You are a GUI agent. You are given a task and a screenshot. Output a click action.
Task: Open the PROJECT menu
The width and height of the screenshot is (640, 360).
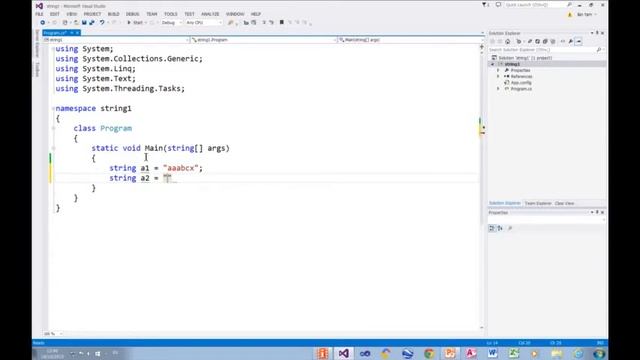92,14
